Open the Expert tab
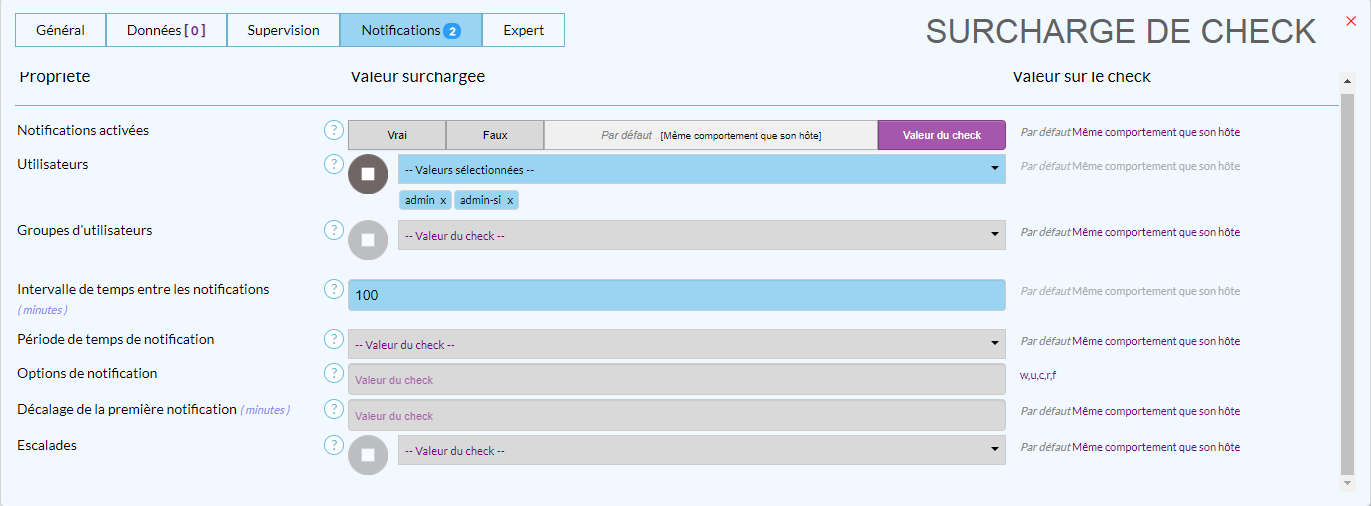 click(x=523, y=30)
